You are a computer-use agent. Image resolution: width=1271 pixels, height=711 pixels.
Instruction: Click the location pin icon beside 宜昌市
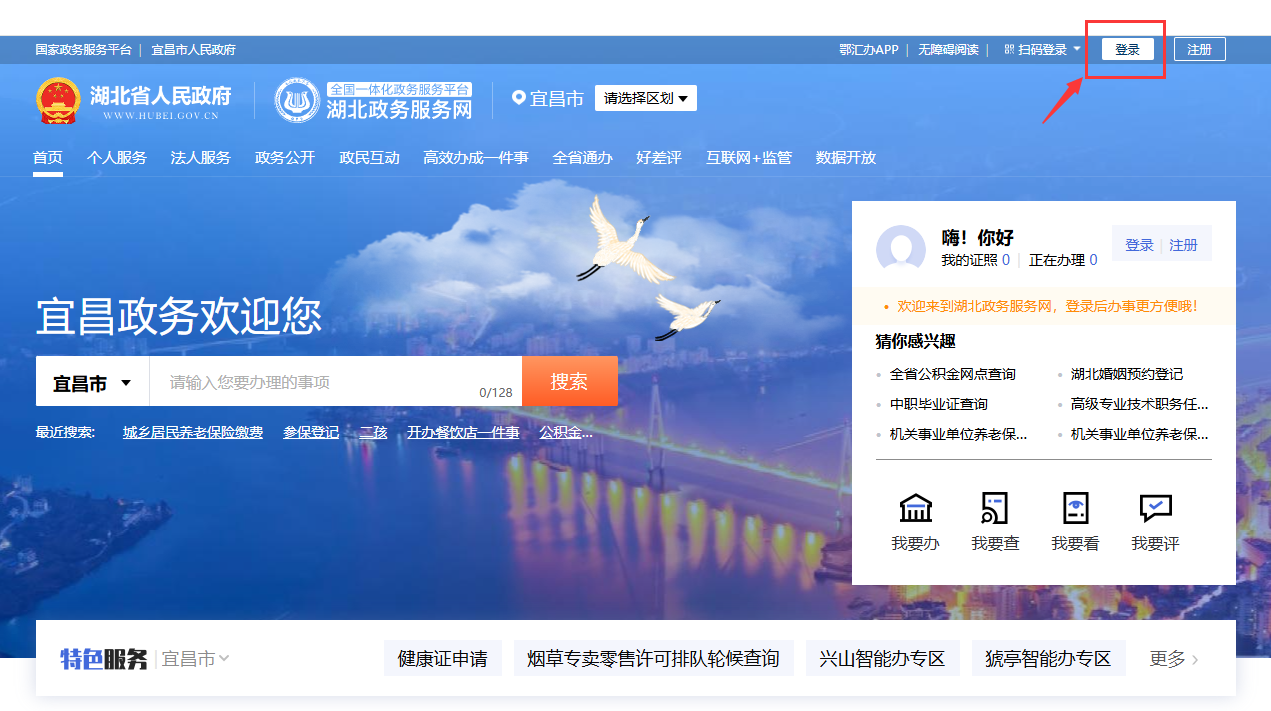pos(518,98)
